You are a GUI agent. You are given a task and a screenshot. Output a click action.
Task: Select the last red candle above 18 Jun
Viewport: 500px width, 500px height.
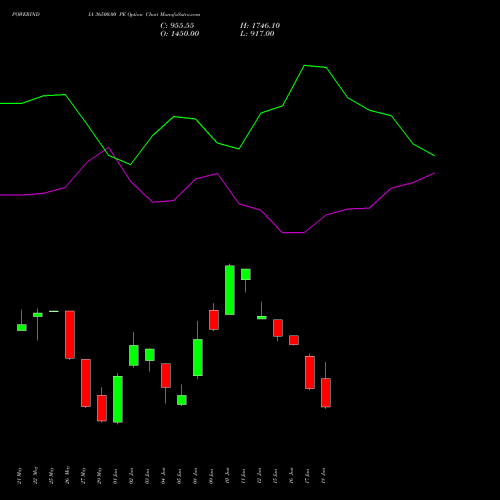pyautogui.click(x=326, y=393)
